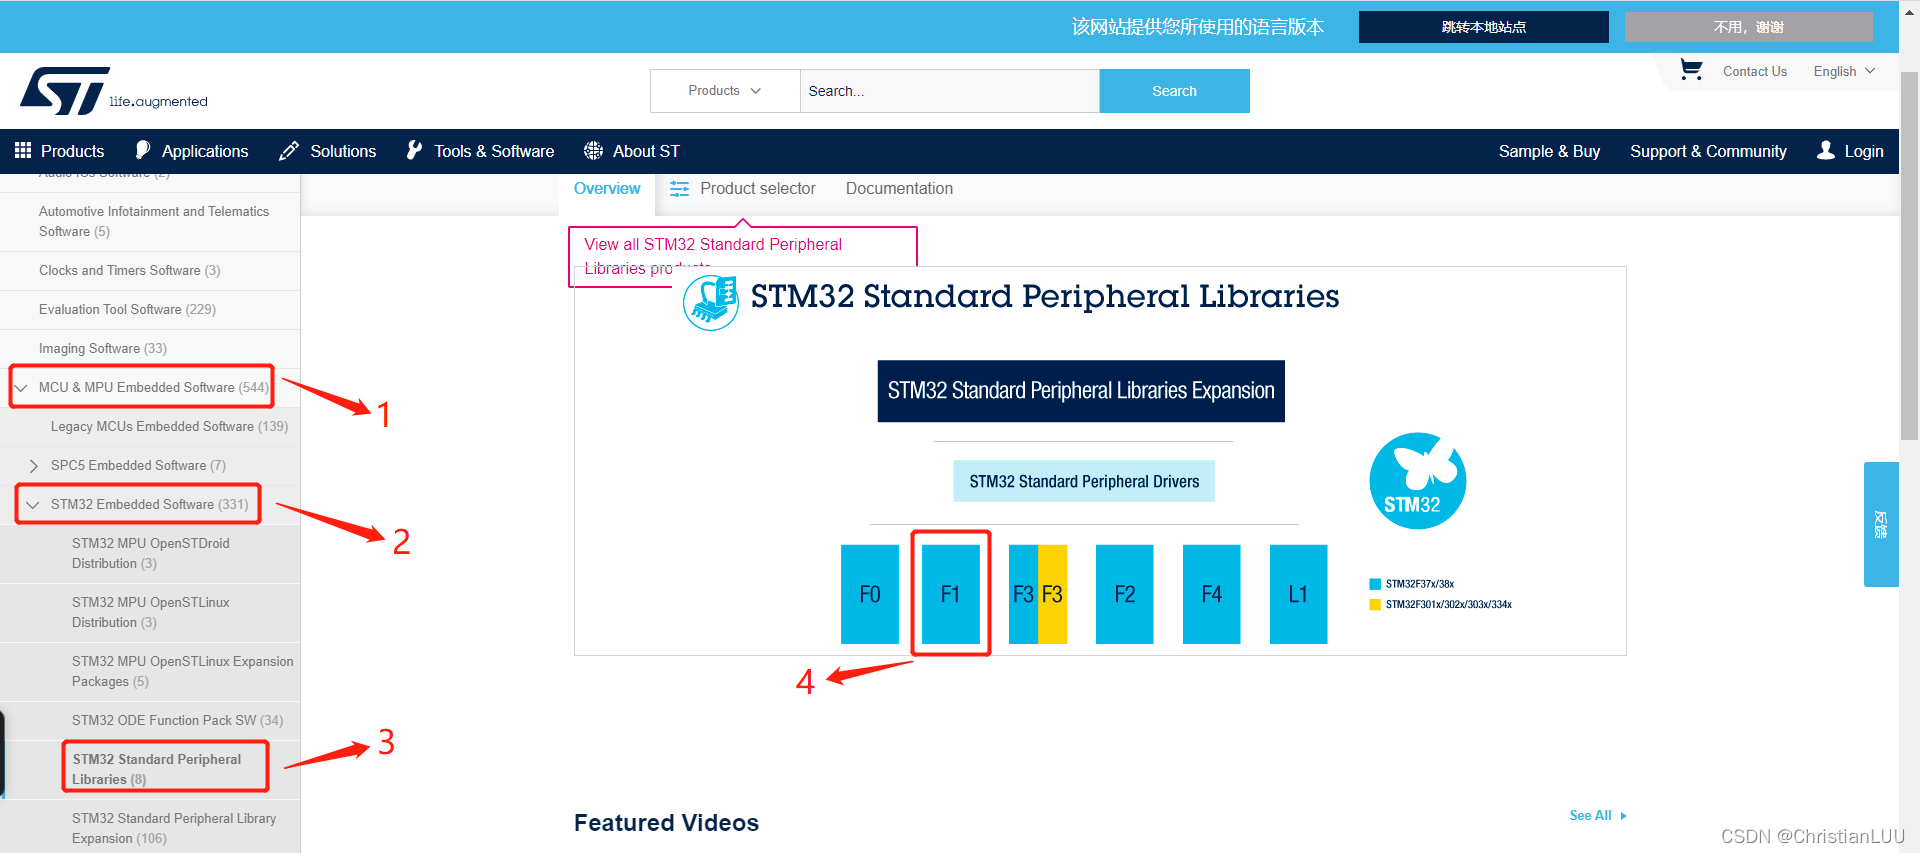Focus the Search text field

pyautogui.click(x=950, y=91)
